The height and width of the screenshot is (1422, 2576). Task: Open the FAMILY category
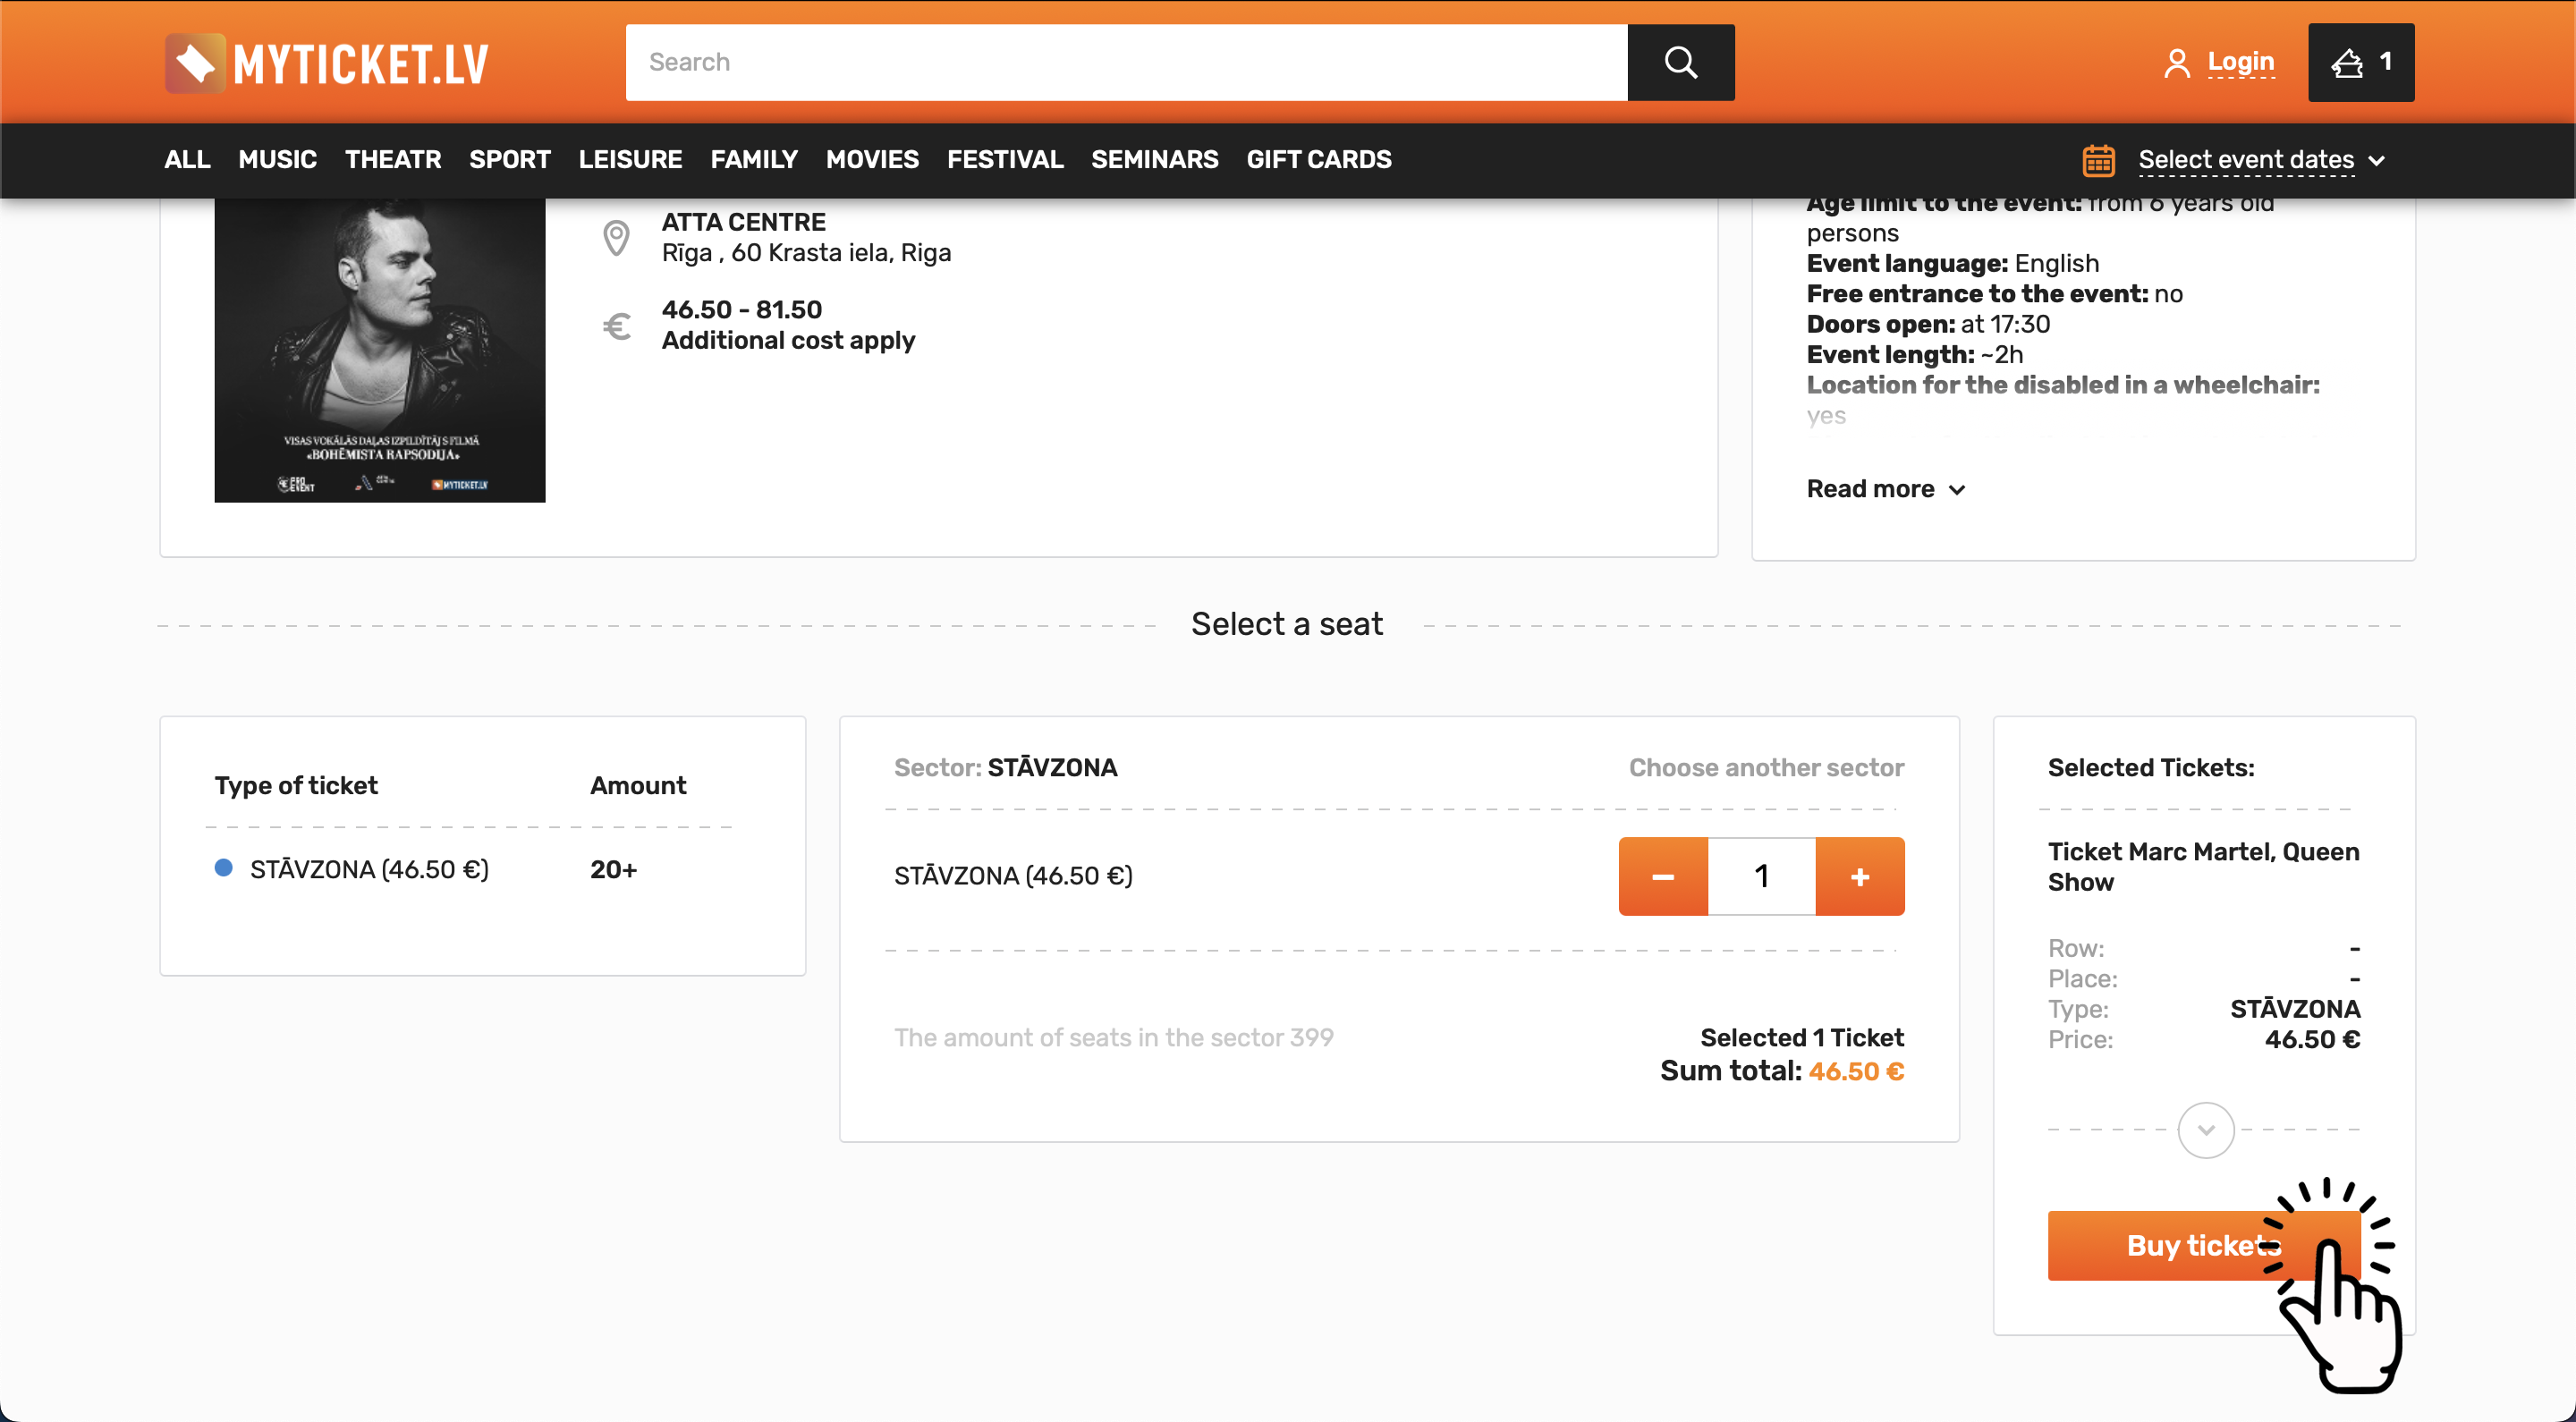tap(754, 159)
